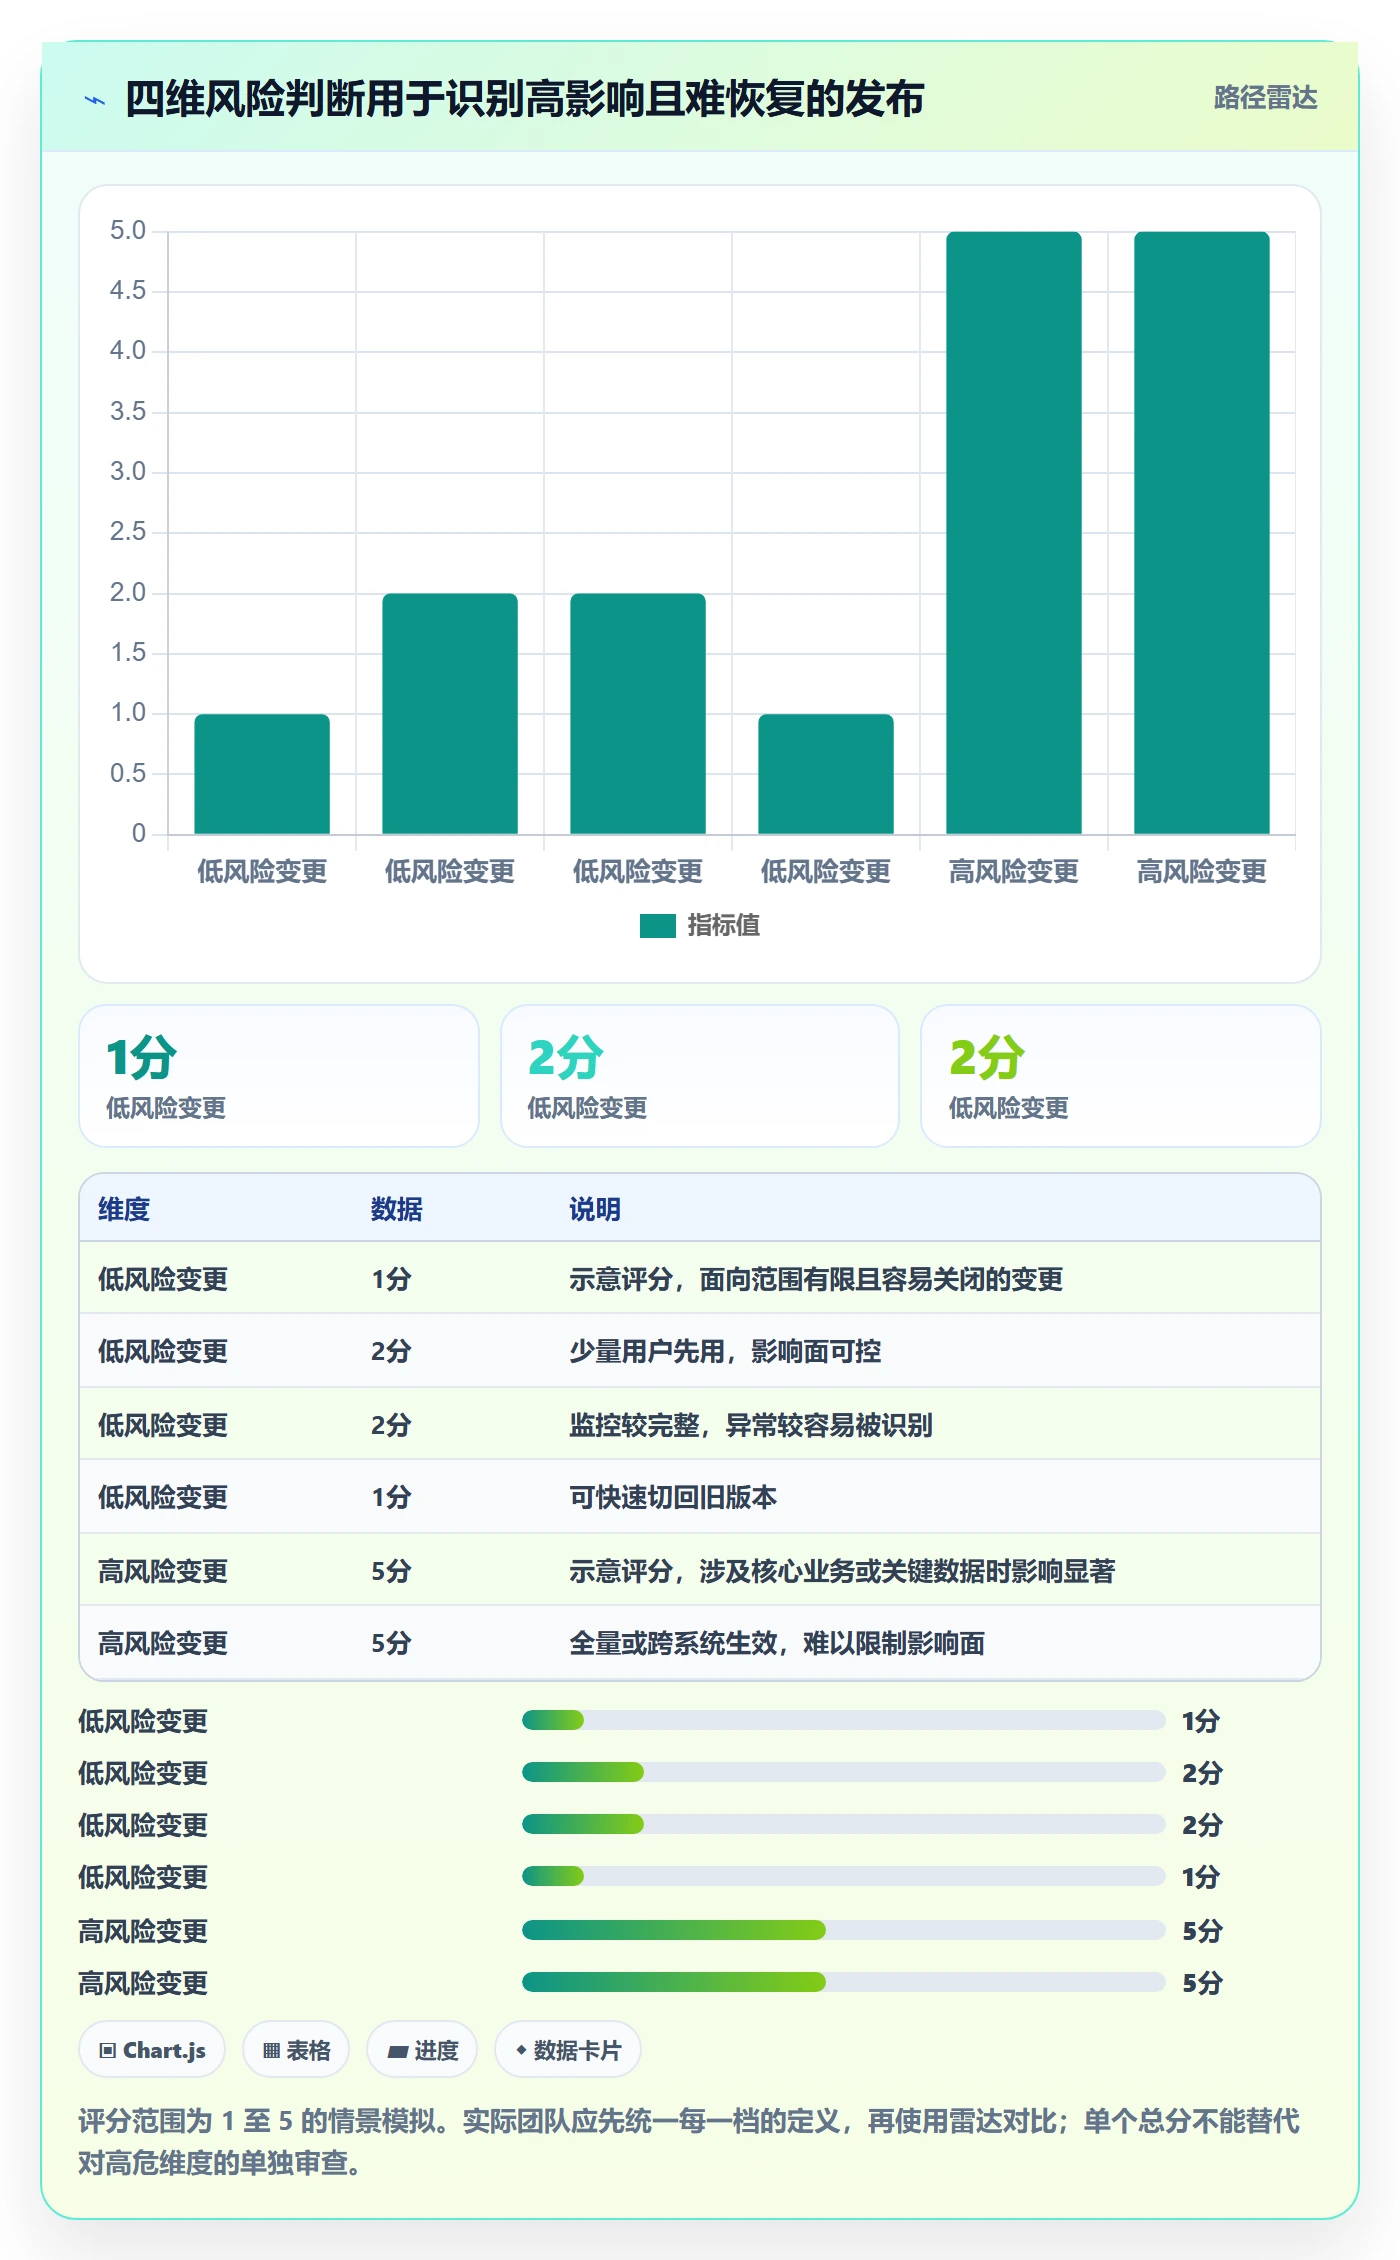Click the 数据 table column header

click(397, 1209)
